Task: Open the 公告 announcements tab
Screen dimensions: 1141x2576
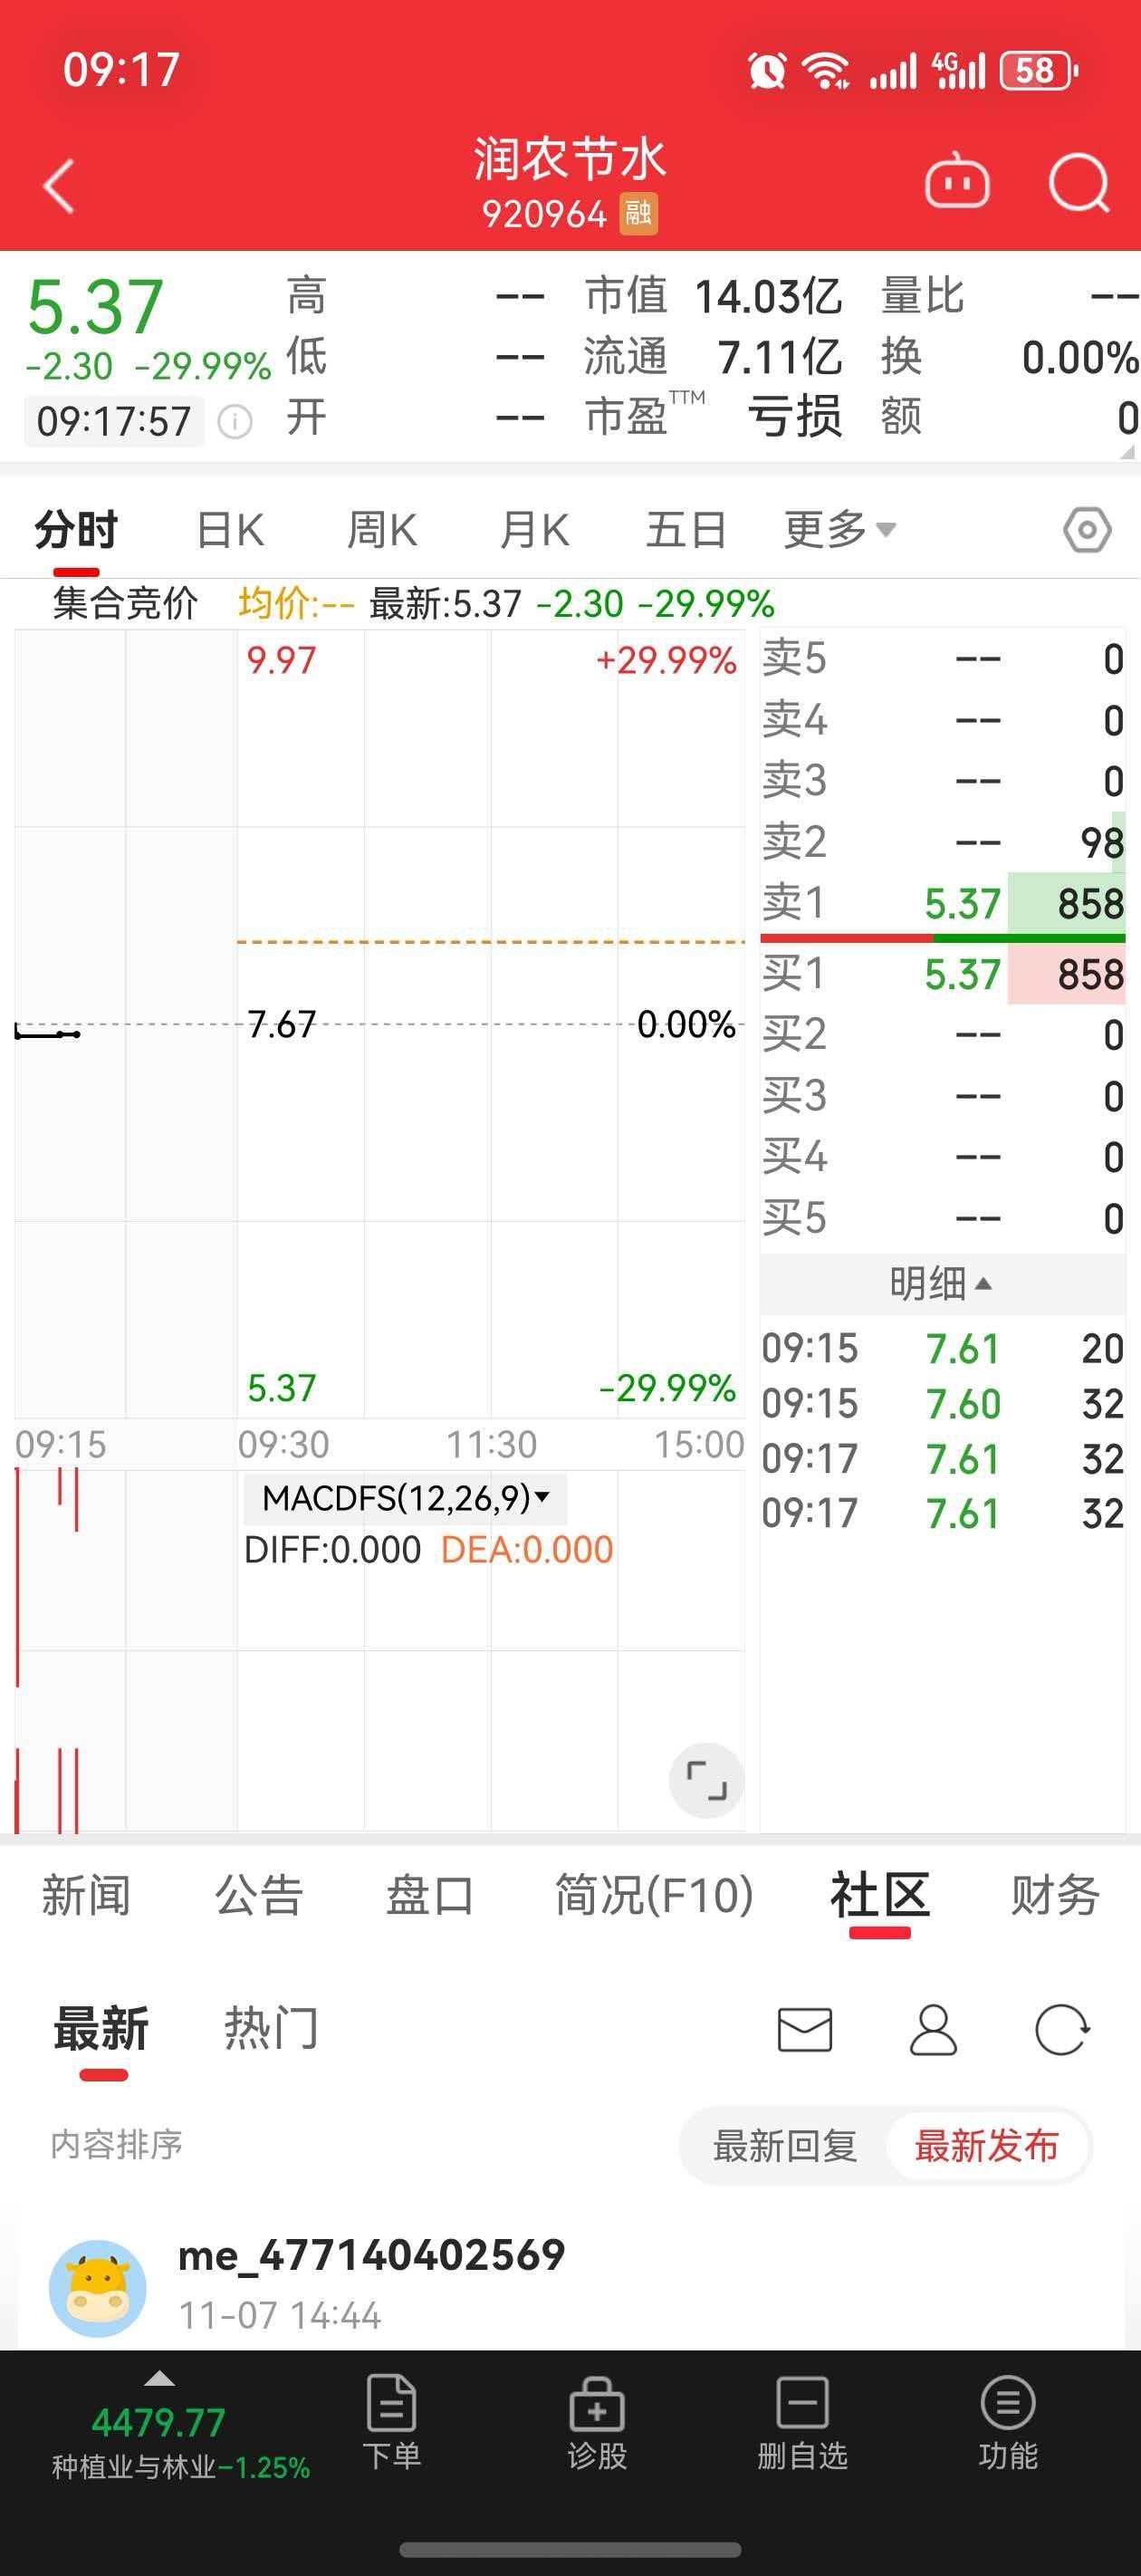Action: [259, 1895]
